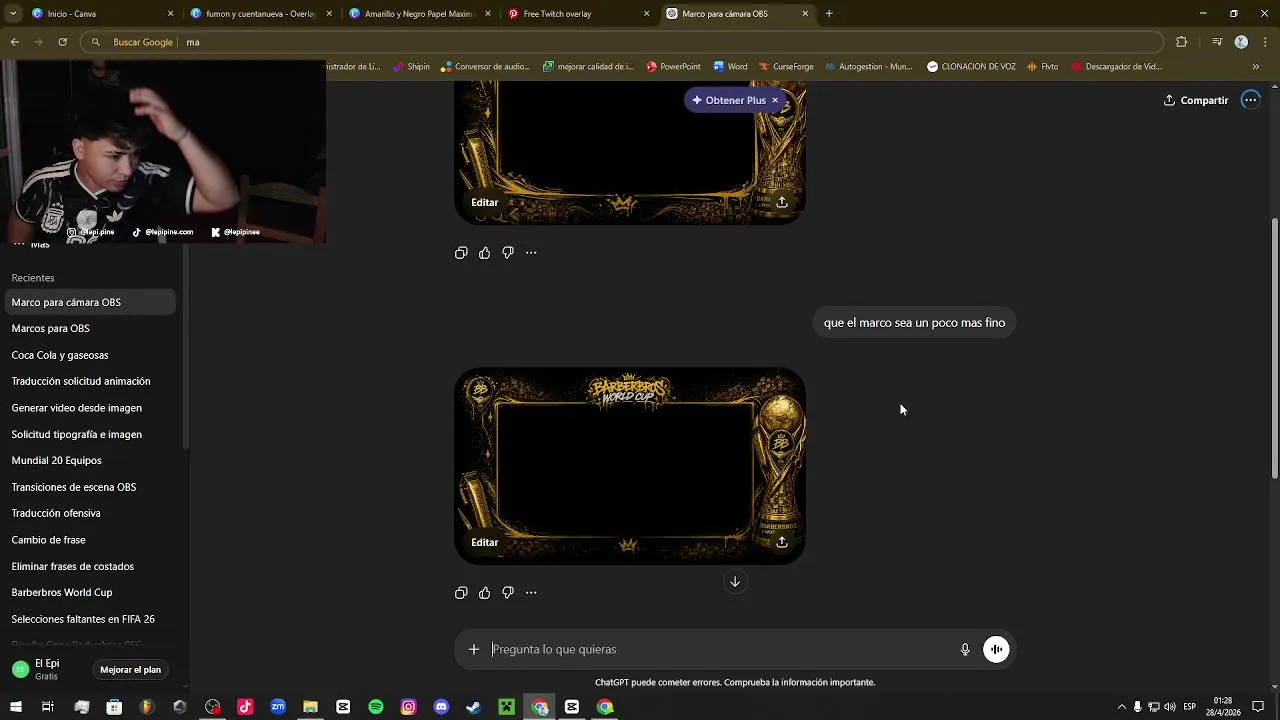1280x720 pixels.
Task: Open the Transiciones de escena OBS chat
Action: pos(88,487)
